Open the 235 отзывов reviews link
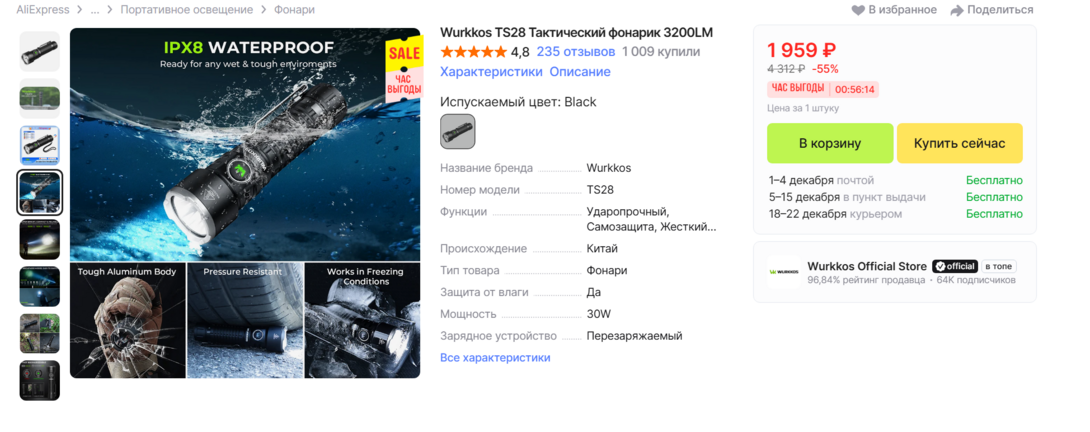Viewport: 1090px width, 432px height. pyautogui.click(x=576, y=51)
